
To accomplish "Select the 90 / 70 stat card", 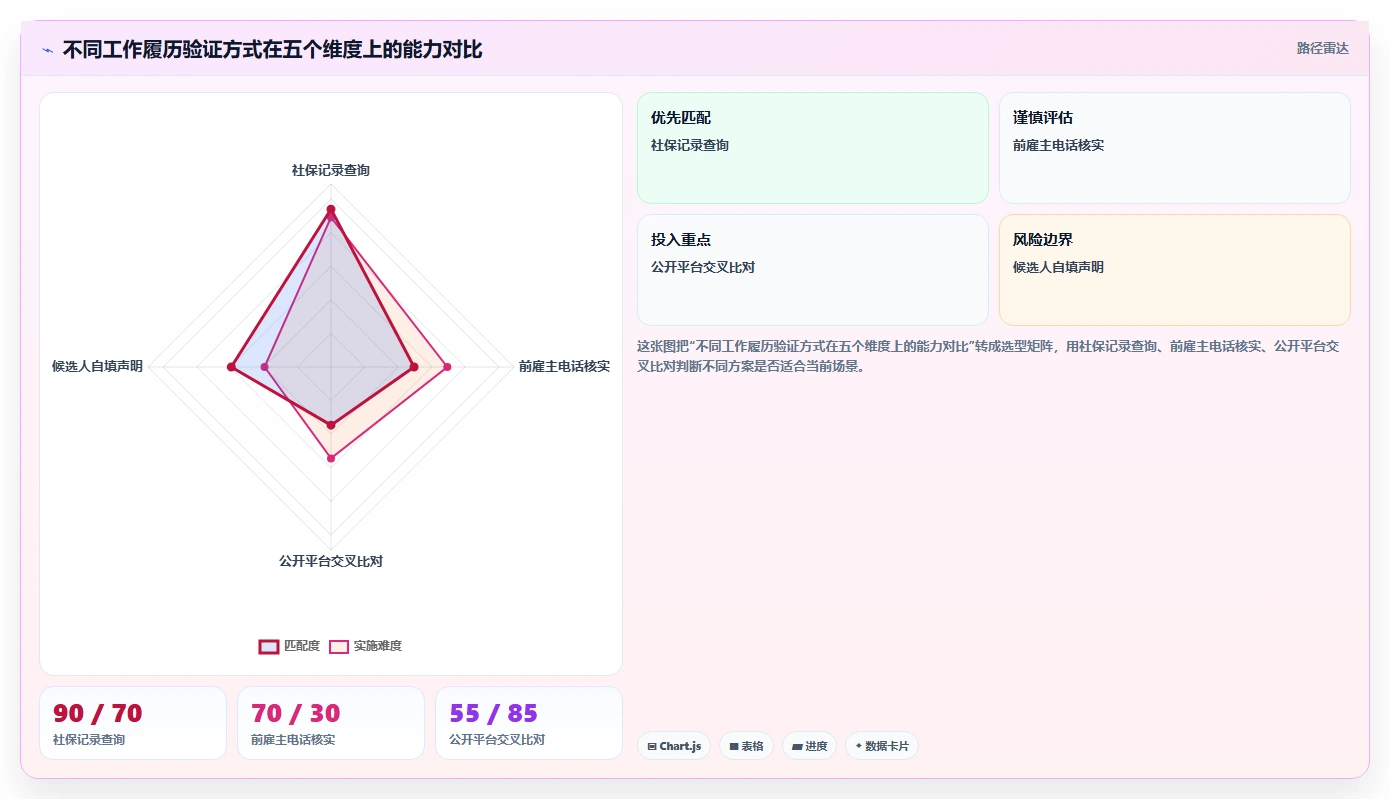I will [x=133, y=723].
